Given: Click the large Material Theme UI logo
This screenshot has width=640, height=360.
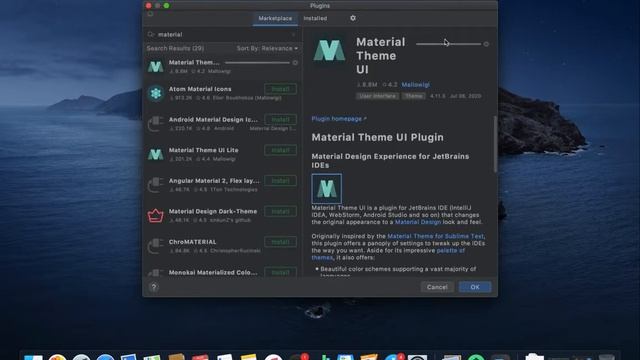Looking at the screenshot, I should tap(329, 51).
